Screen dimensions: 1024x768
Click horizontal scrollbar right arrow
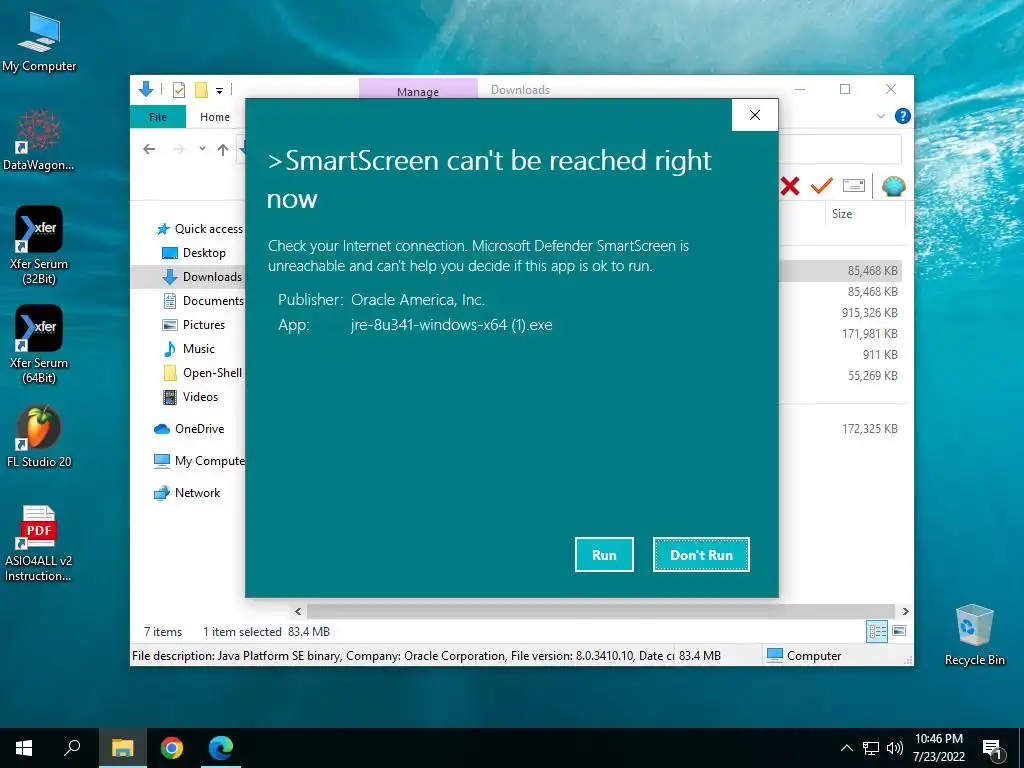click(905, 611)
